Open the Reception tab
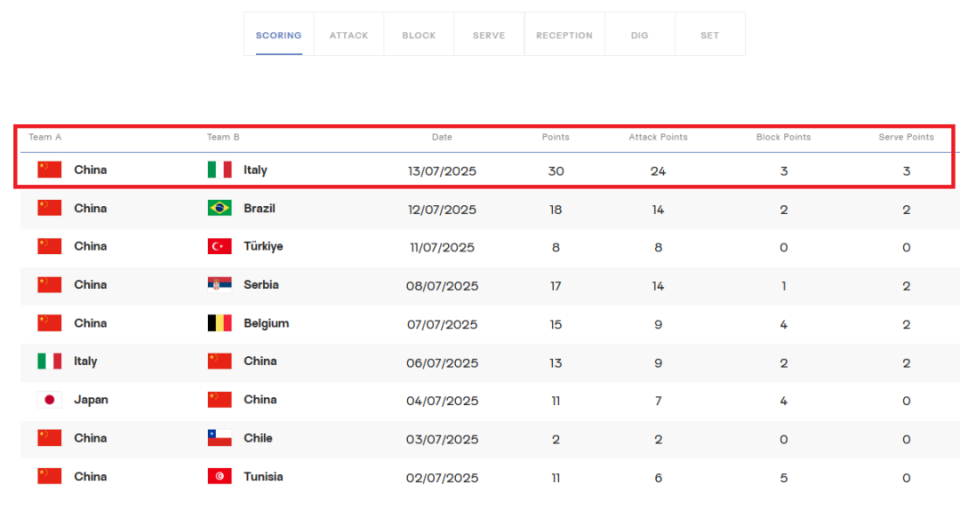Viewport: 960px width, 509px height. click(564, 35)
